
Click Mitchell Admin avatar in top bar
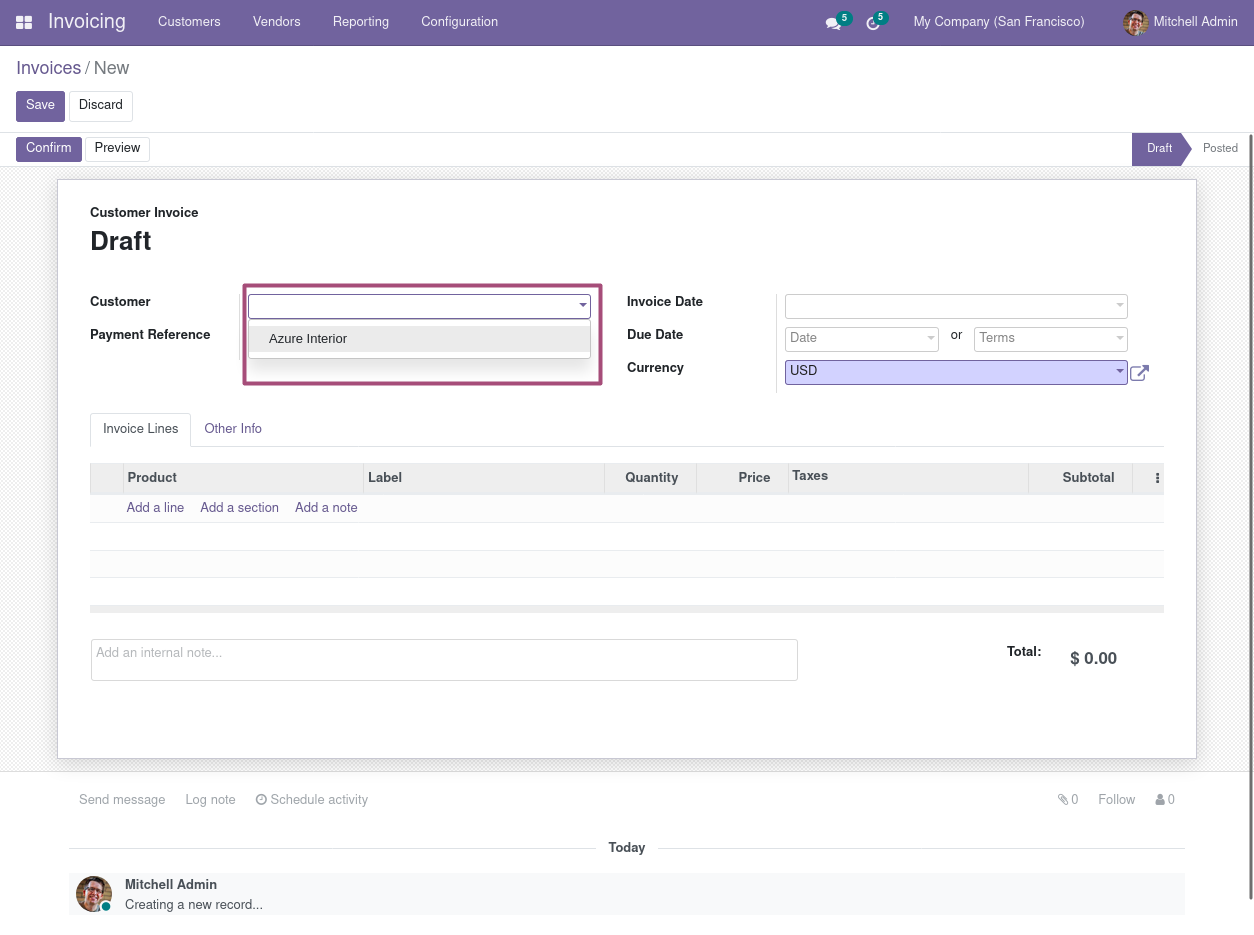[x=1135, y=22]
